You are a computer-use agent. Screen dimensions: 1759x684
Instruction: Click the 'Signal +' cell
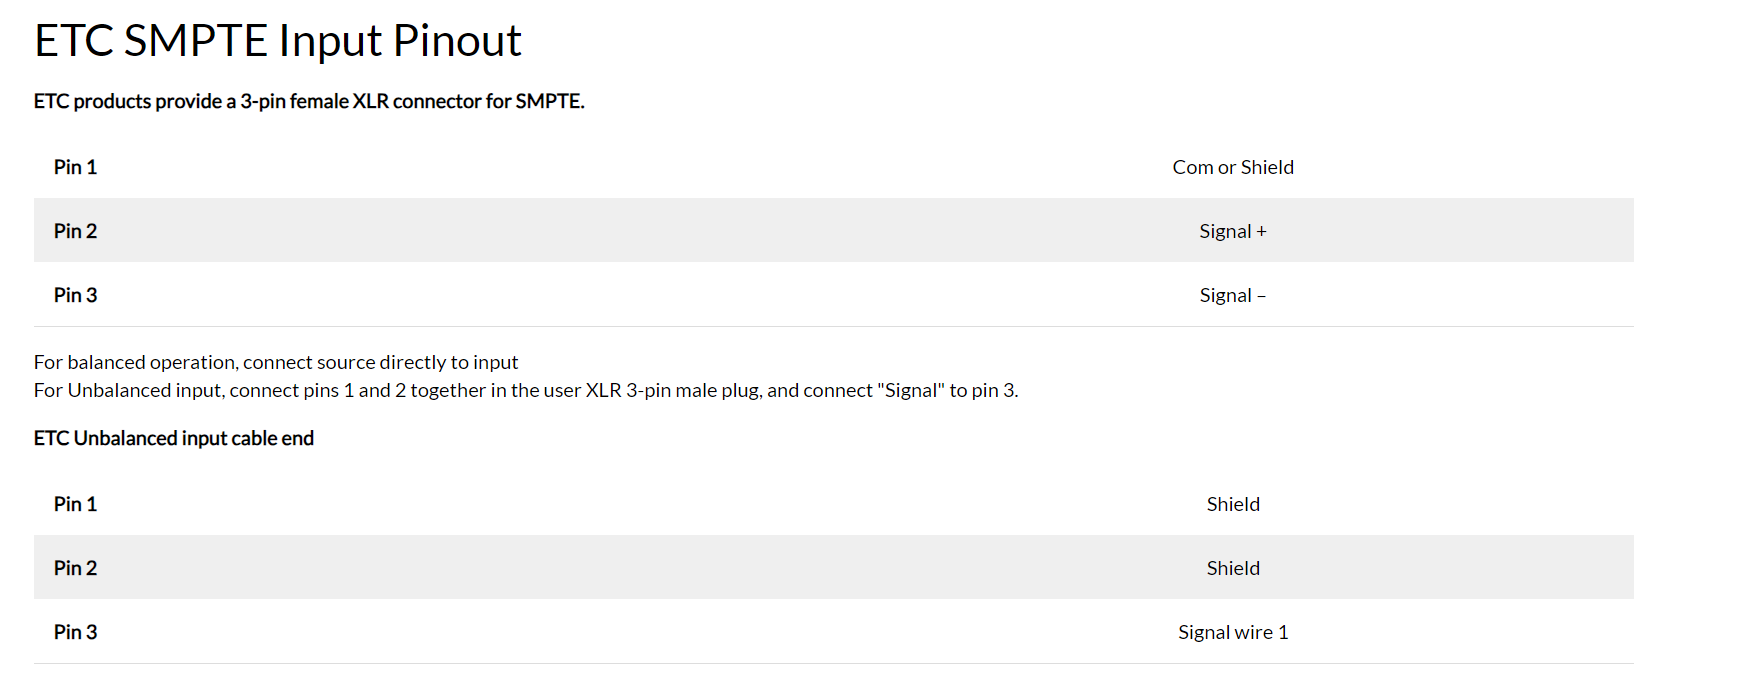coord(1232,231)
